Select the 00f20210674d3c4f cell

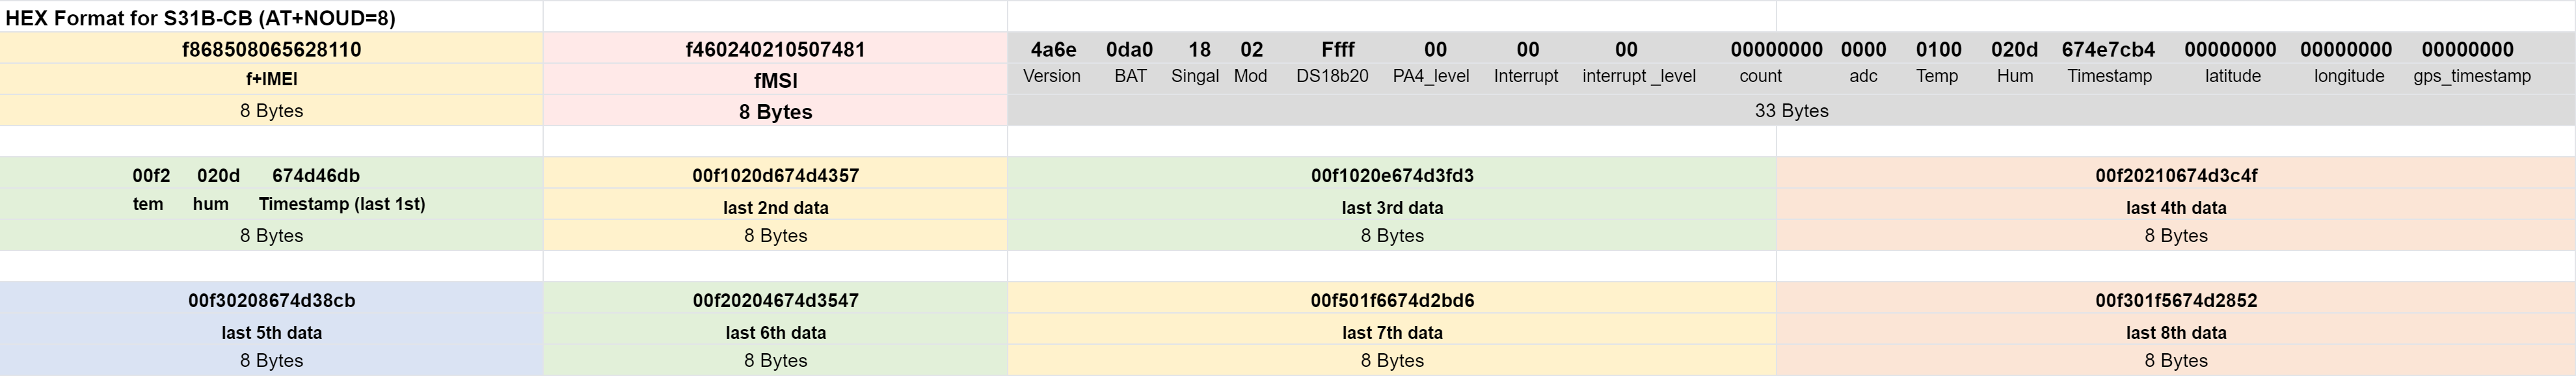click(2176, 175)
